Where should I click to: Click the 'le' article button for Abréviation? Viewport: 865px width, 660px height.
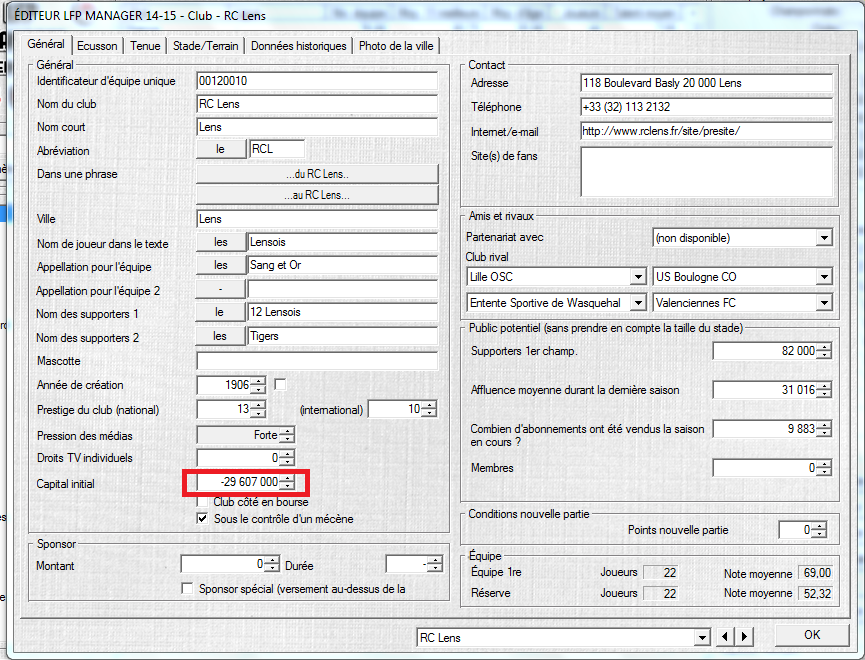pos(221,149)
